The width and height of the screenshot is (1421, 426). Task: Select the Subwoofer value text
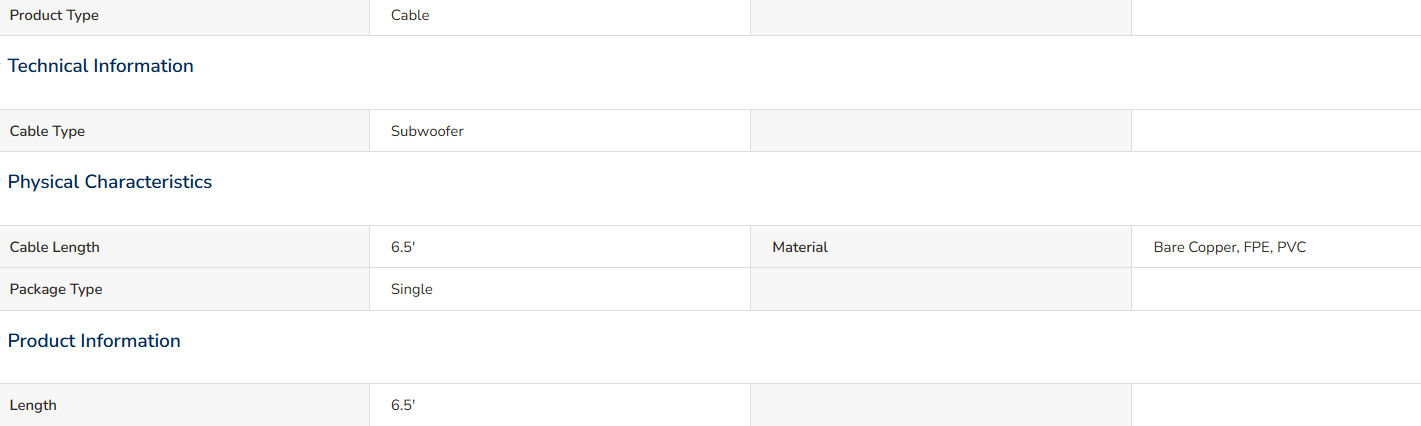(427, 131)
